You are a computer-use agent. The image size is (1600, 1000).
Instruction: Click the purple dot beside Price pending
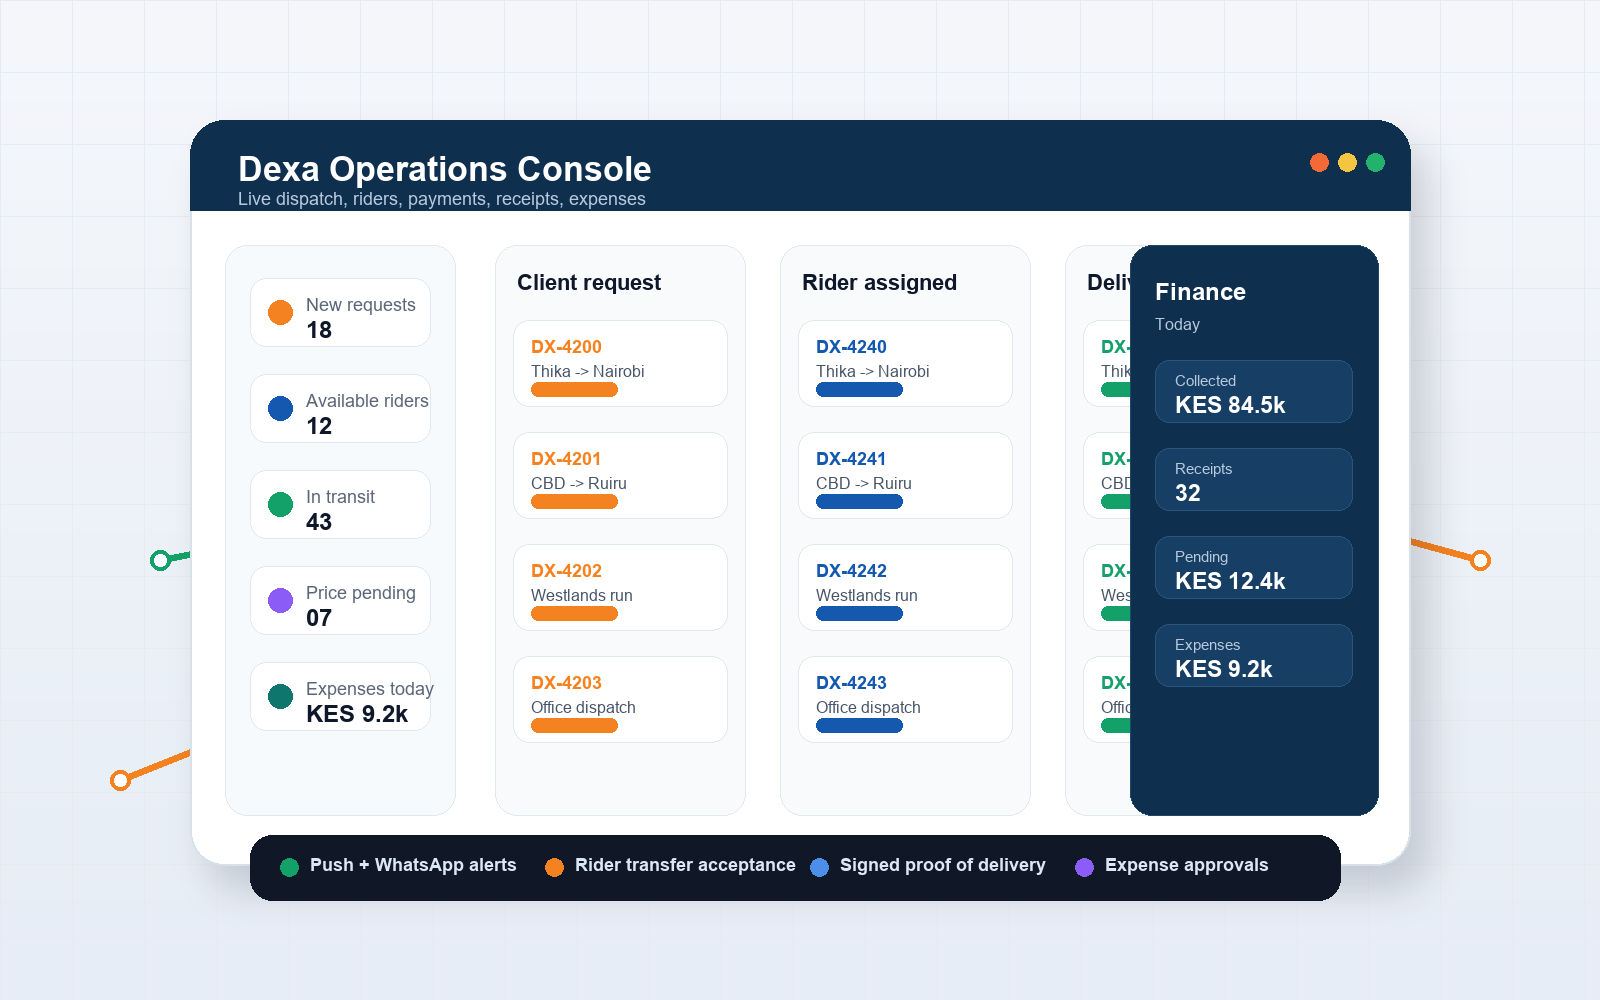click(281, 600)
